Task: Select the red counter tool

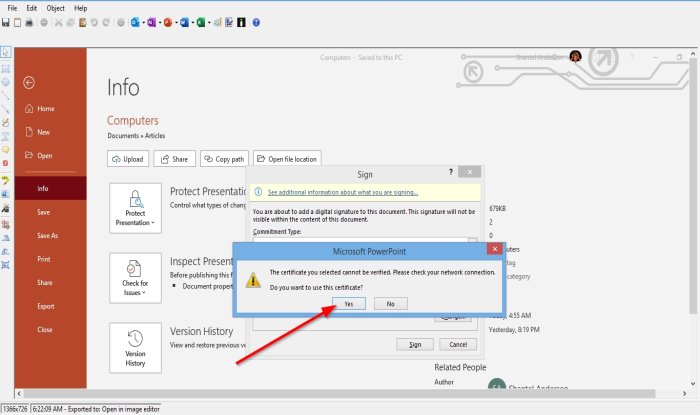Action: (5, 163)
